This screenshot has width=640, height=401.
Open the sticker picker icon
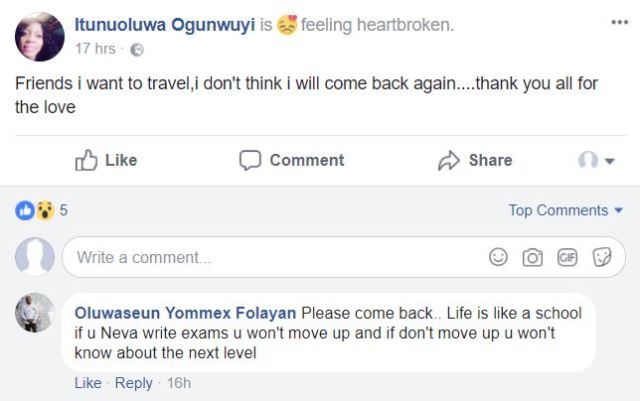602,257
